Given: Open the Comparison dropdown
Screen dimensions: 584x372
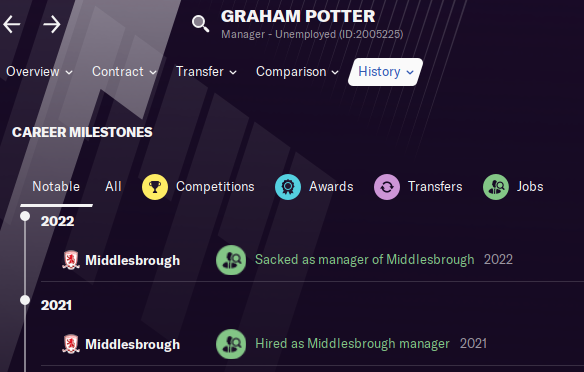Looking at the screenshot, I should pyautogui.click(x=297, y=71).
